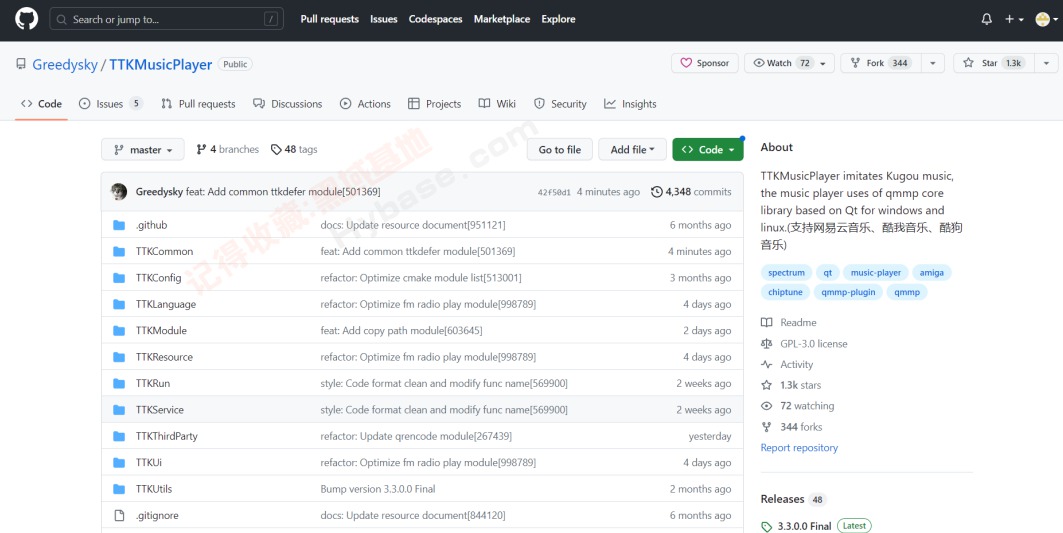Switch to the Issues tab
Screen dimensions: 1063x533
coord(111,104)
